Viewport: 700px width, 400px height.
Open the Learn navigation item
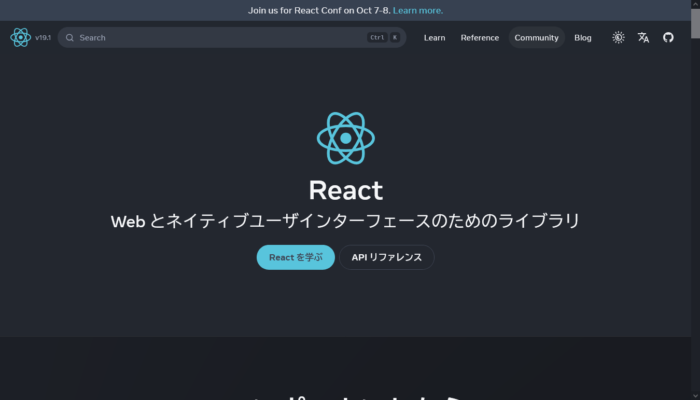(434, 38)
